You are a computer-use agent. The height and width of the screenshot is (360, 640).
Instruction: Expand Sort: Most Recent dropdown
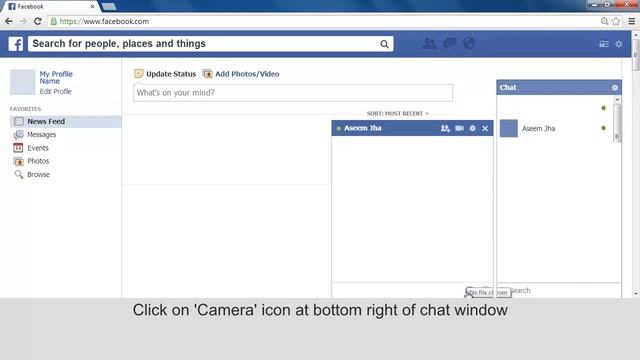pos(398,113)
